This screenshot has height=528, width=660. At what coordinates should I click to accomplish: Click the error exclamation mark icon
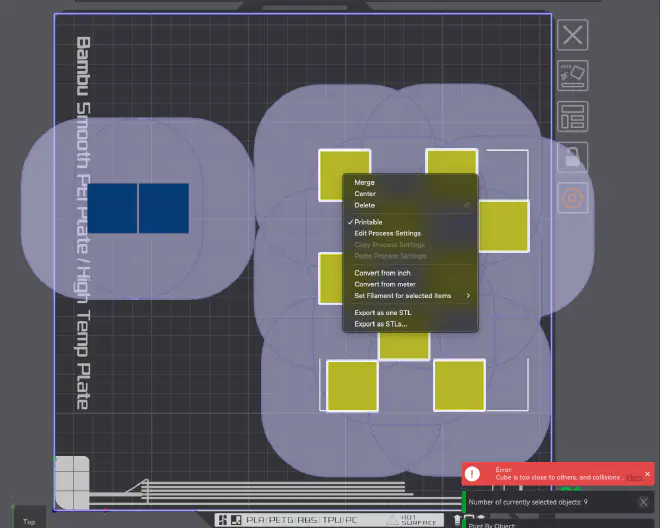tap(472, 474)
